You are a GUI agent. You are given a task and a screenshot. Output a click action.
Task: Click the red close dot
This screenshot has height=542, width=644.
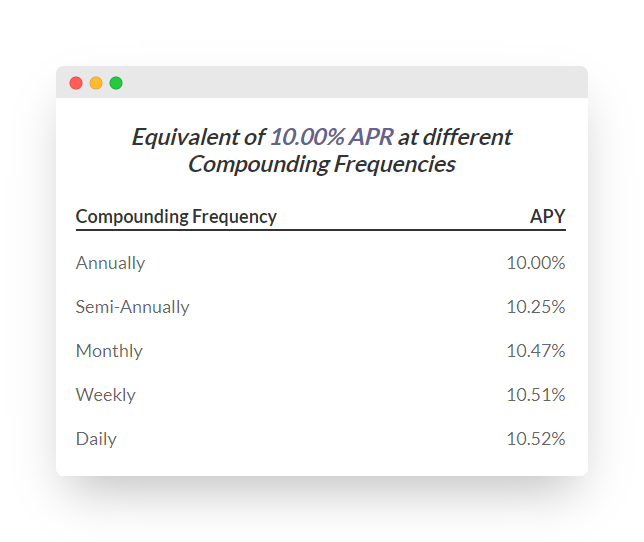click(x=76, y=83)
